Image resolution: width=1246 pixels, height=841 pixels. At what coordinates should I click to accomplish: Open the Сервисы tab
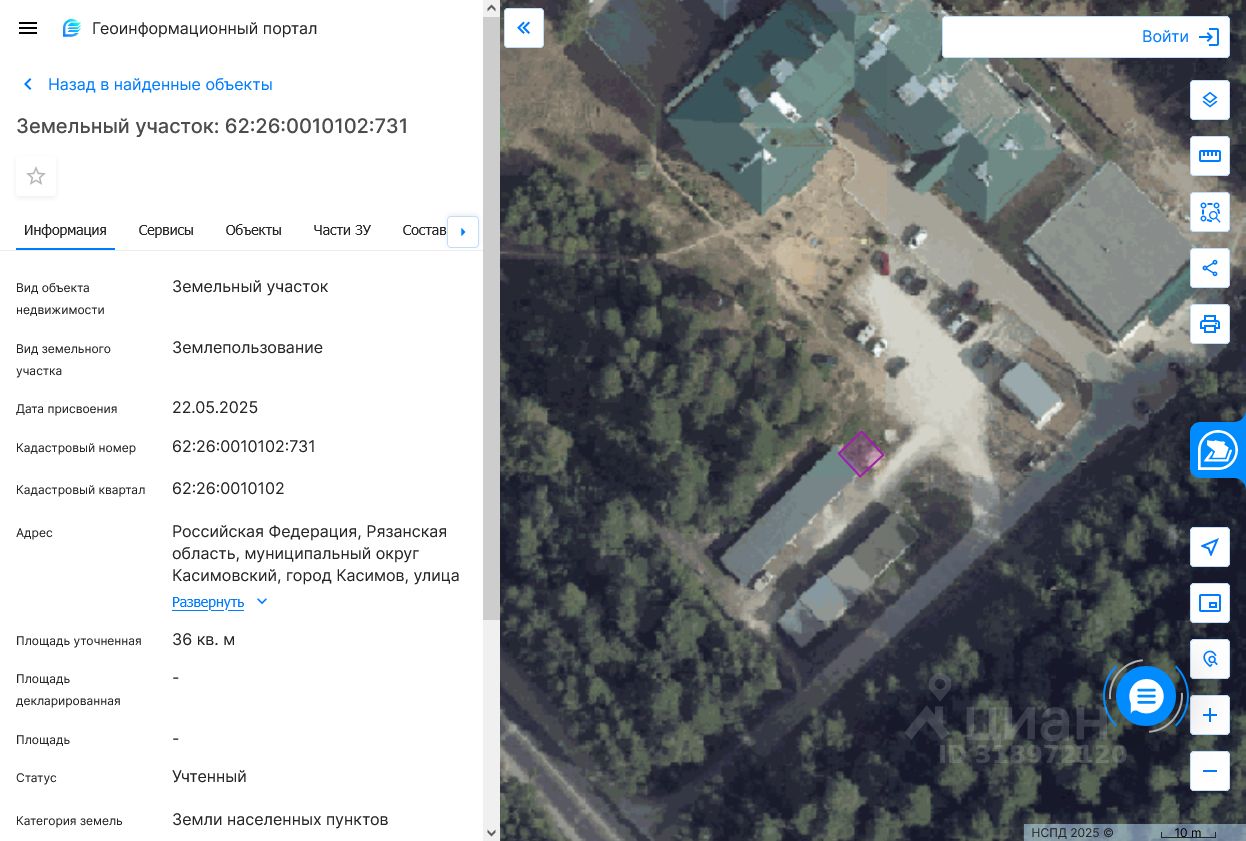[x=166, y=230]
